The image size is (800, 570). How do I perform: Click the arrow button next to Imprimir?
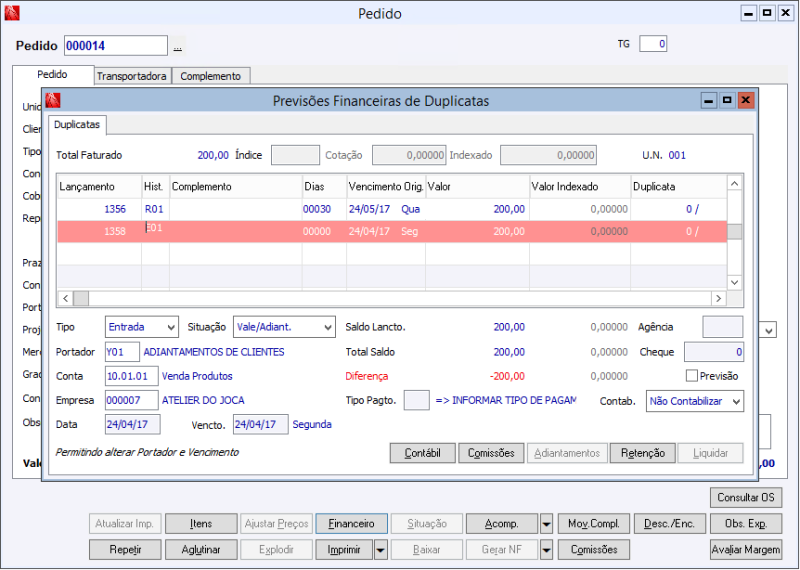(x=380, y=549)
